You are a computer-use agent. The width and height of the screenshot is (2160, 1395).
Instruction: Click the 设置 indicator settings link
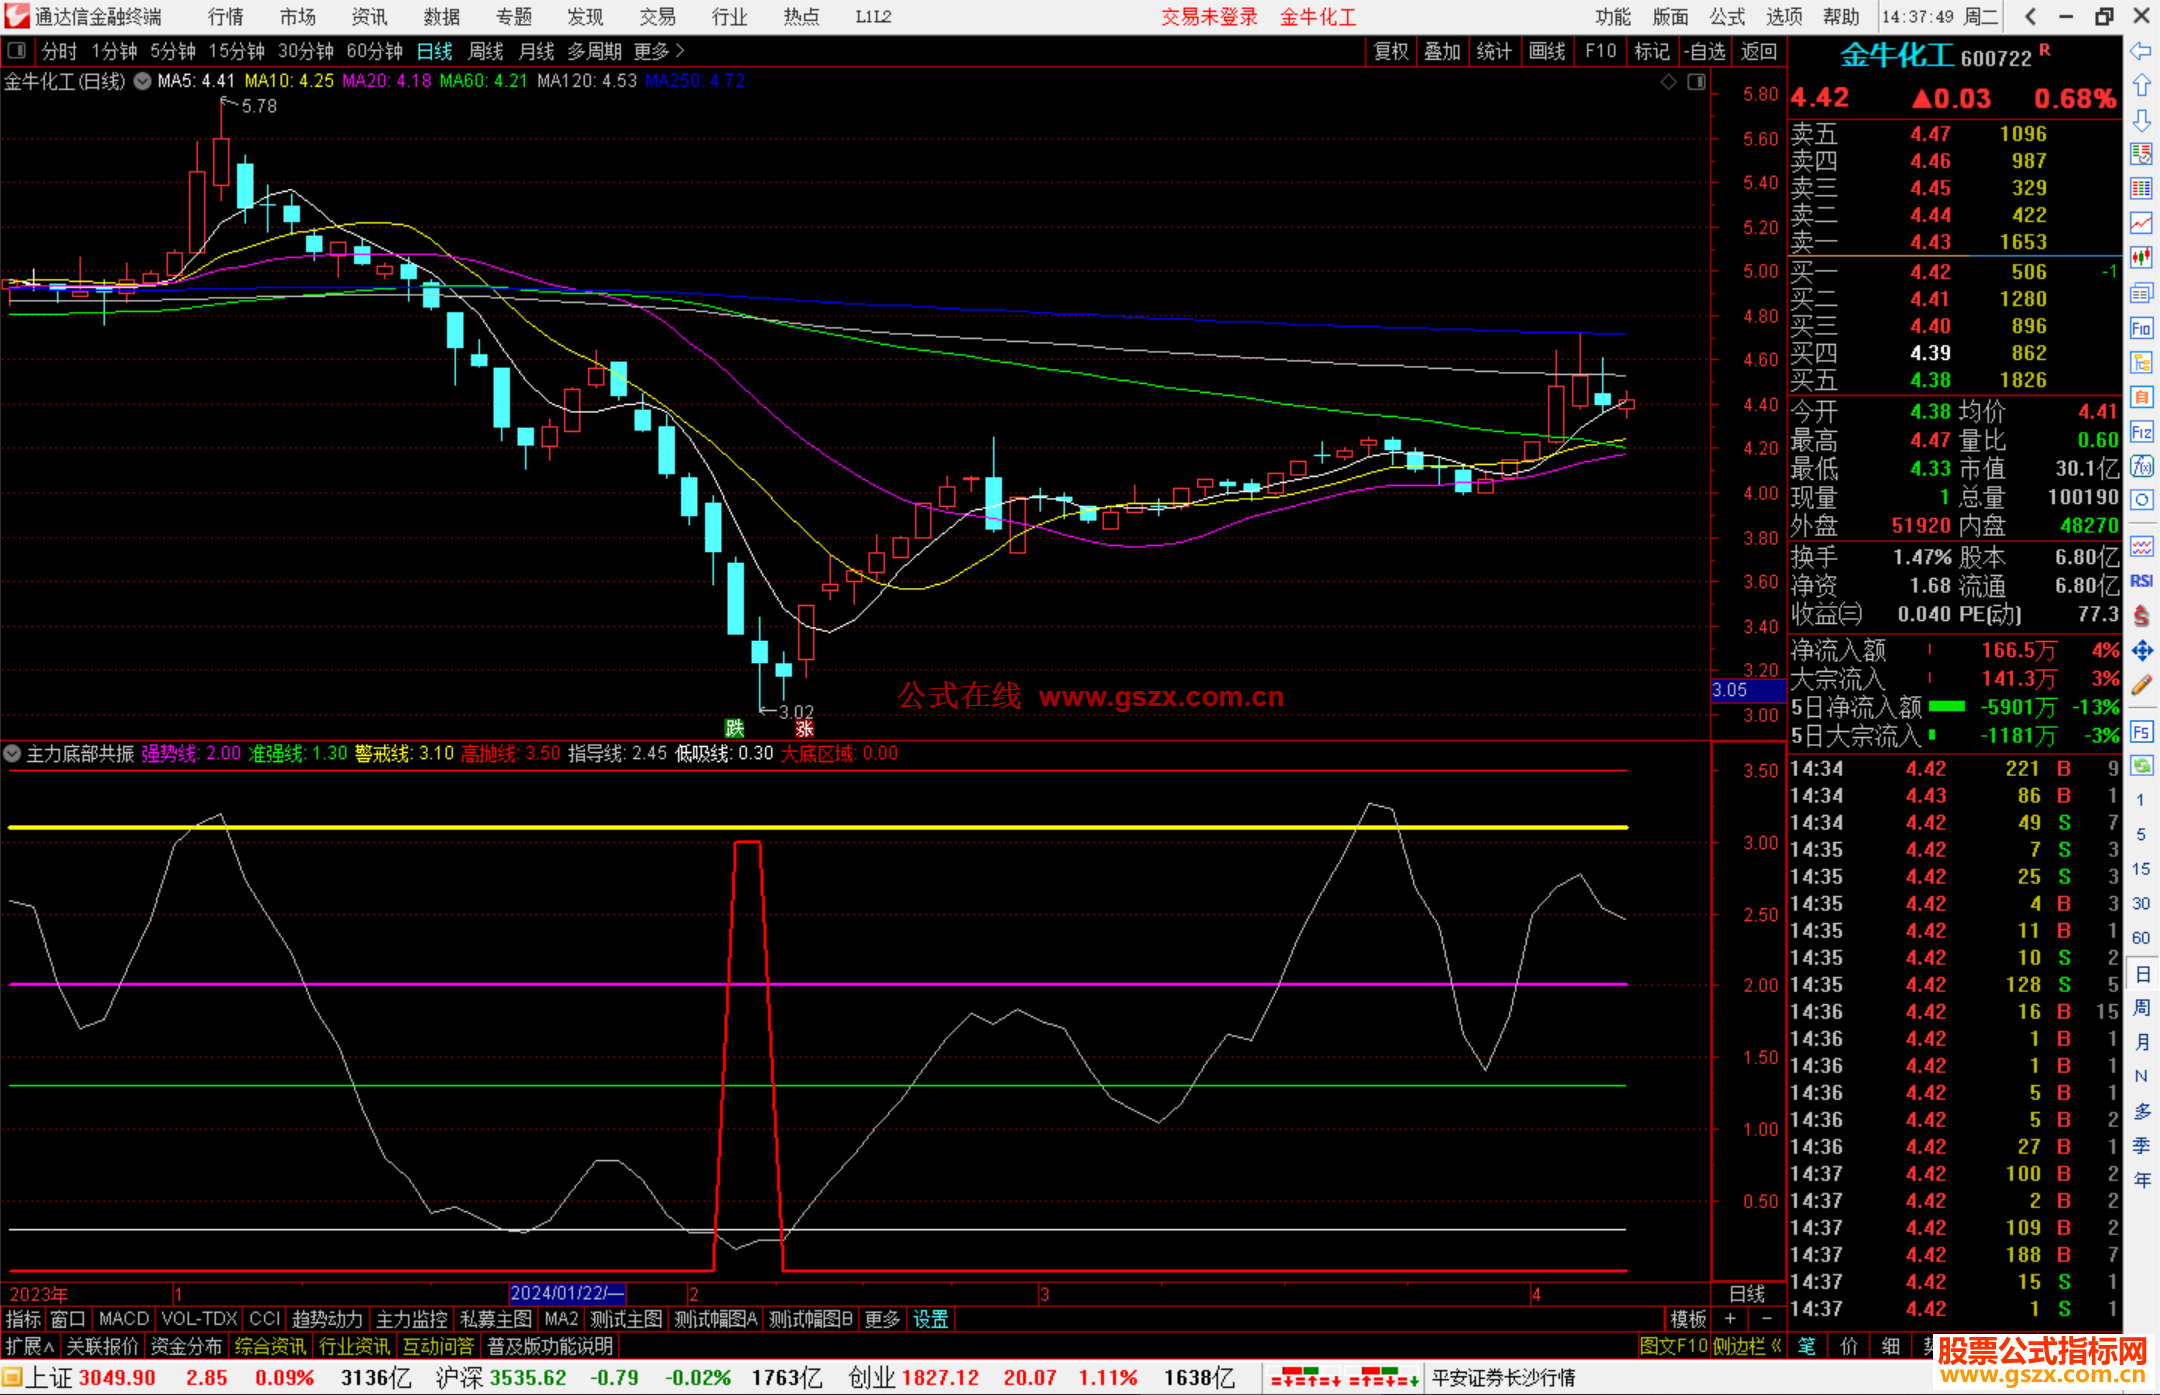(x=930, y=1319)
